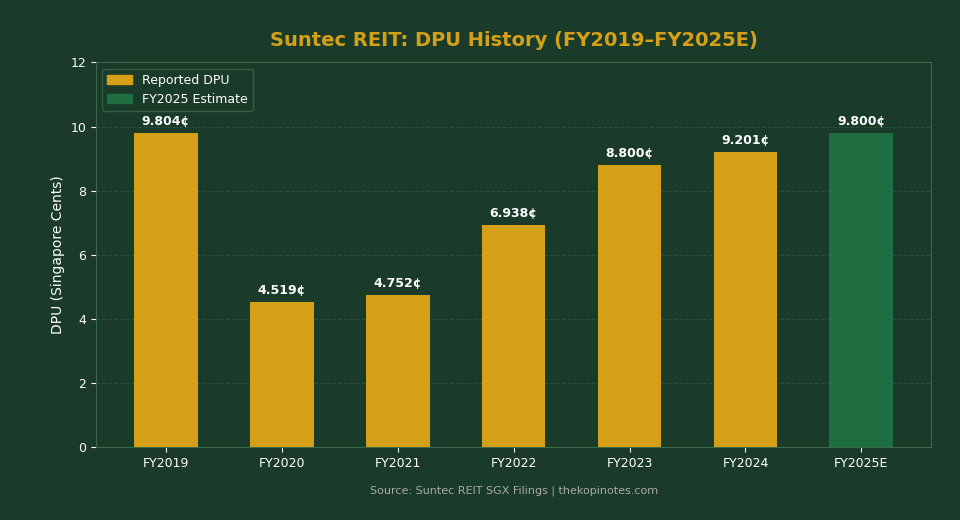Screen dimensions: 960x520
Task: Click the FY2023 x-axis label
Action: tap(629, 463)
